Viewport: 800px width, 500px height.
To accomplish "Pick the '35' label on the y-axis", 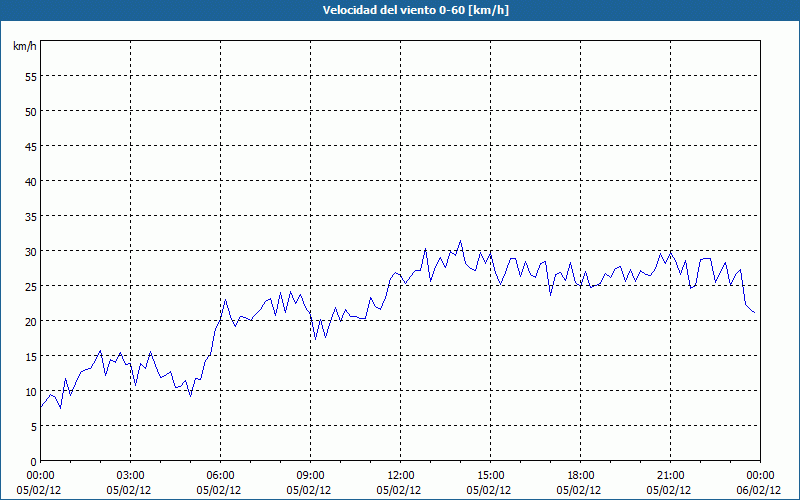I will tap(31, 217).
